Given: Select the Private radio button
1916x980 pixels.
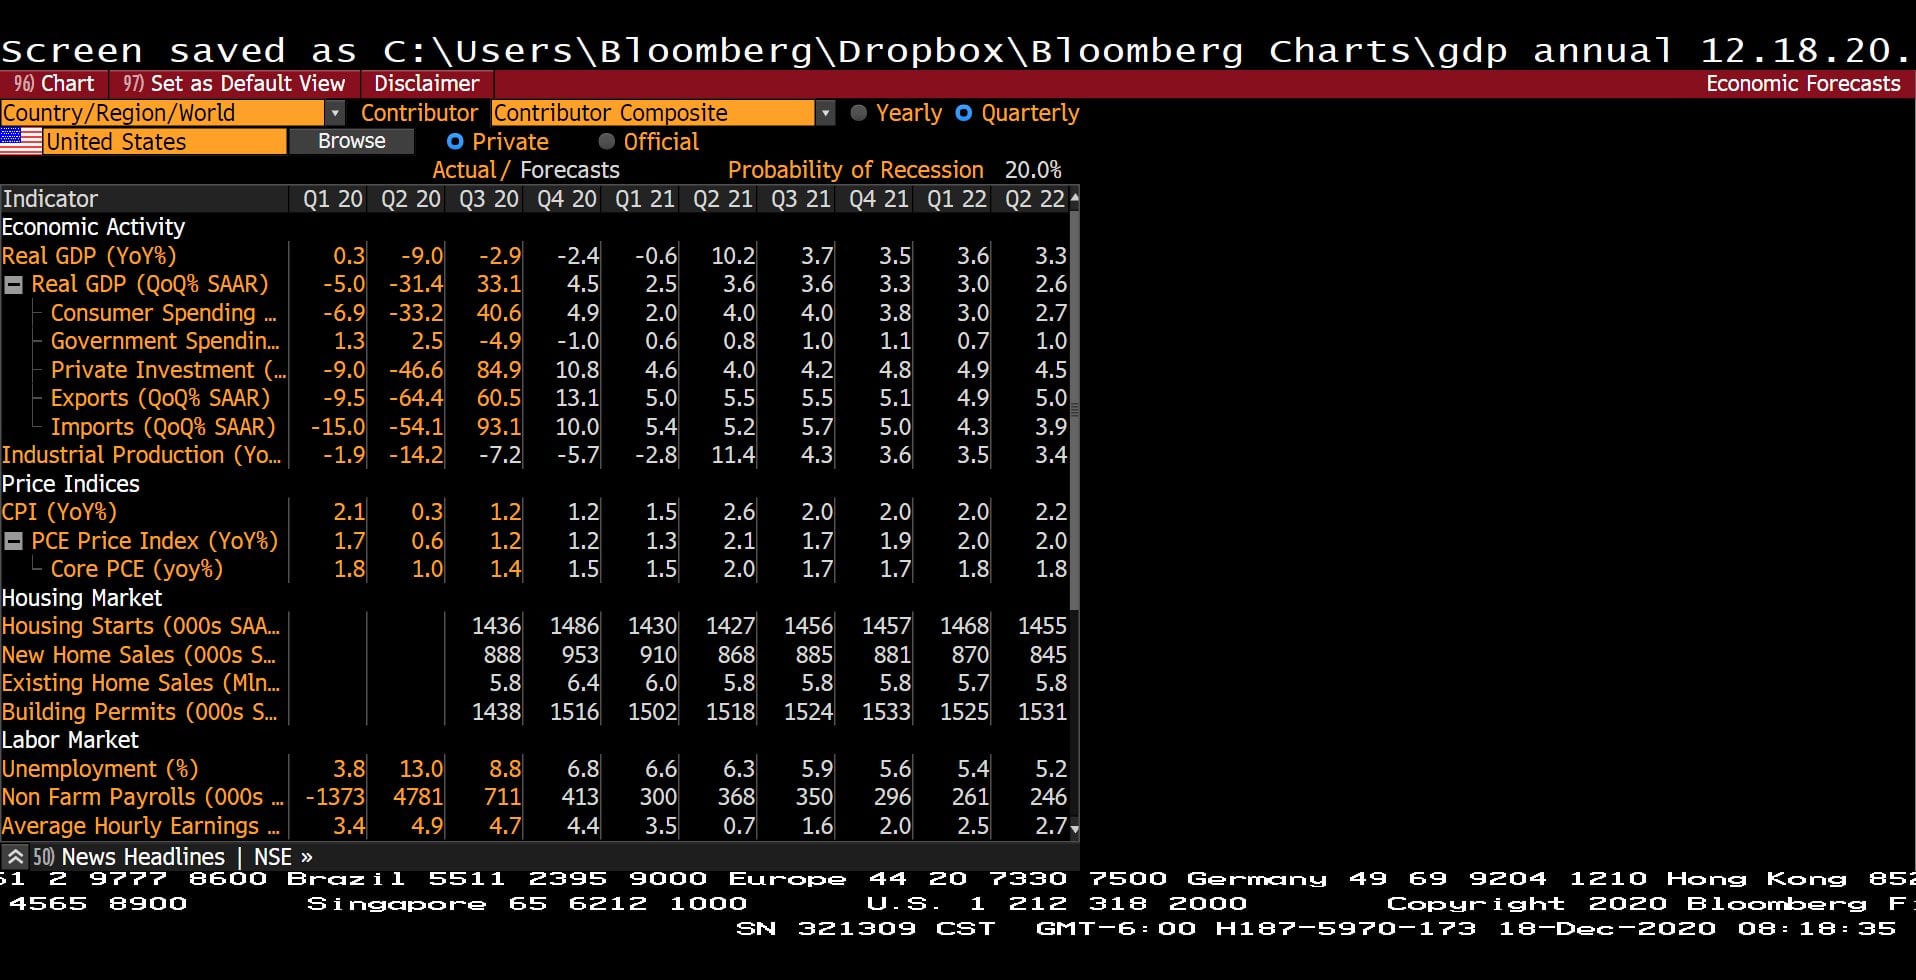Looking at the screenshot, I should (x=455, y=142).
